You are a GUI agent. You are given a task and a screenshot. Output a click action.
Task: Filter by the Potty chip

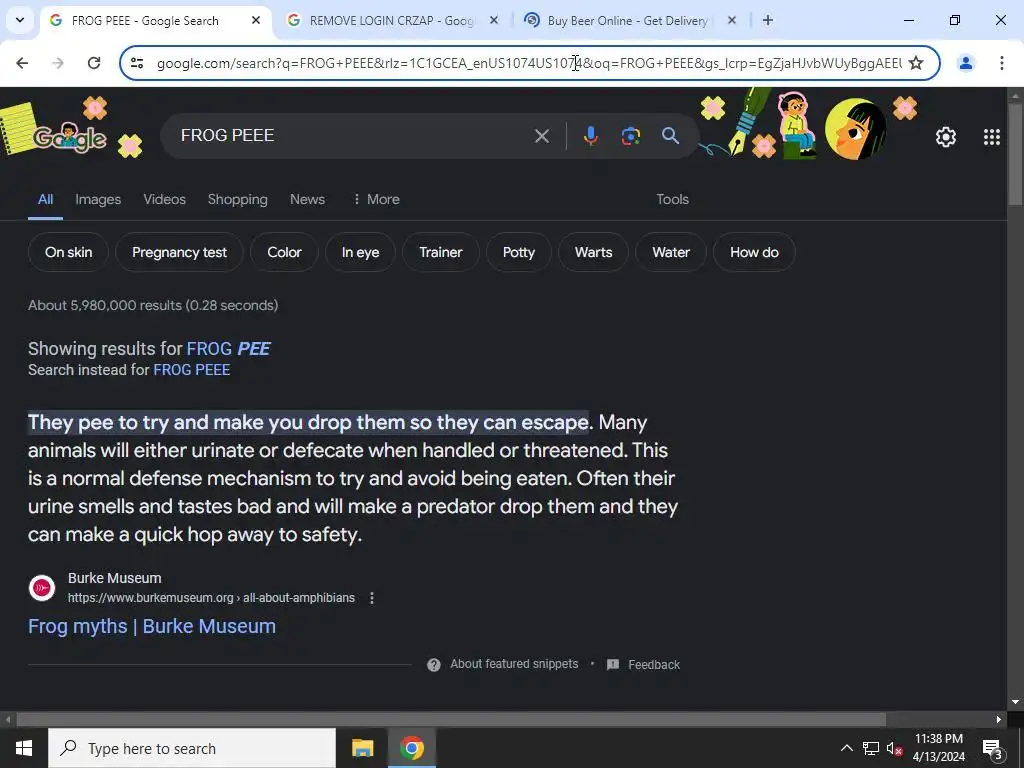click(x=519, y=252)
